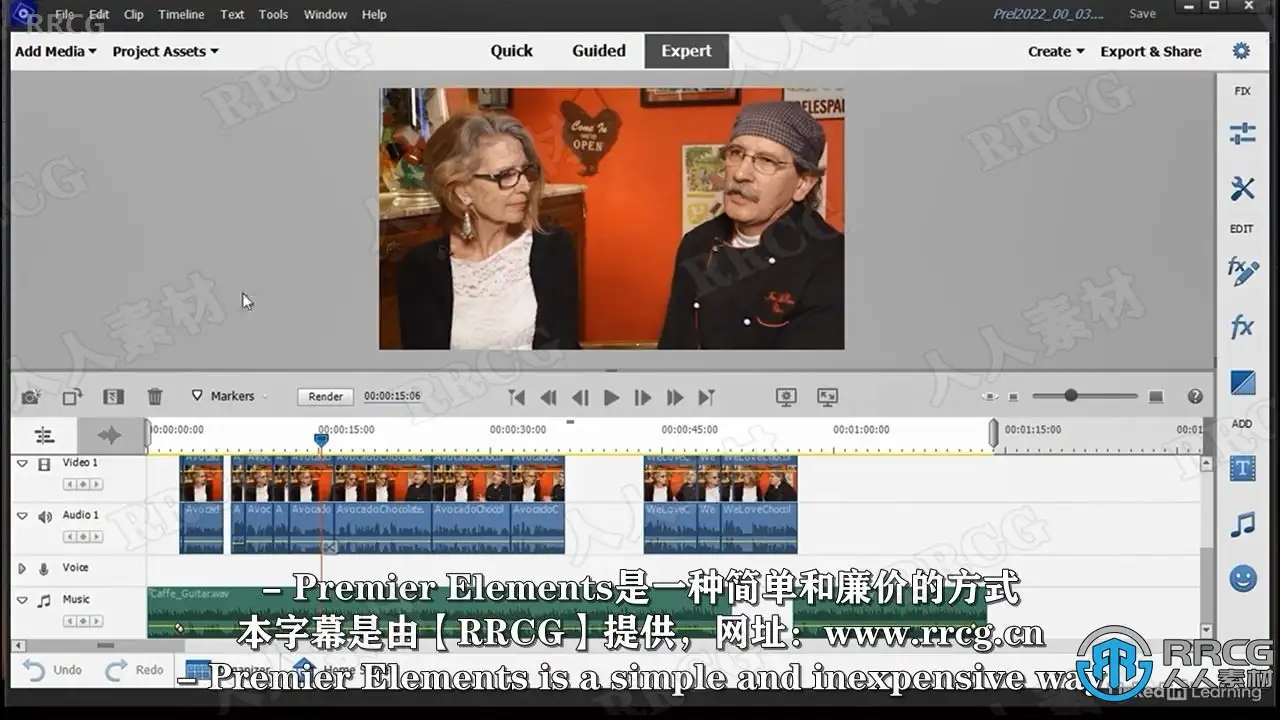Collapse the Video 1 track
1280x720 pixels.
(x=22, y=464)
